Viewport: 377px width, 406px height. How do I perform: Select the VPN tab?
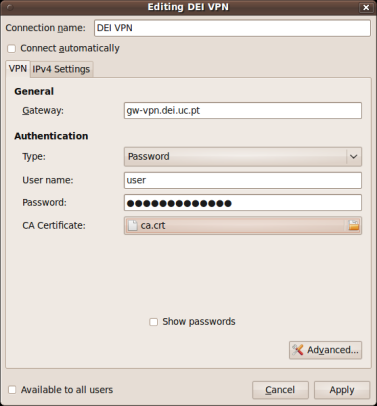click(18, 69)
